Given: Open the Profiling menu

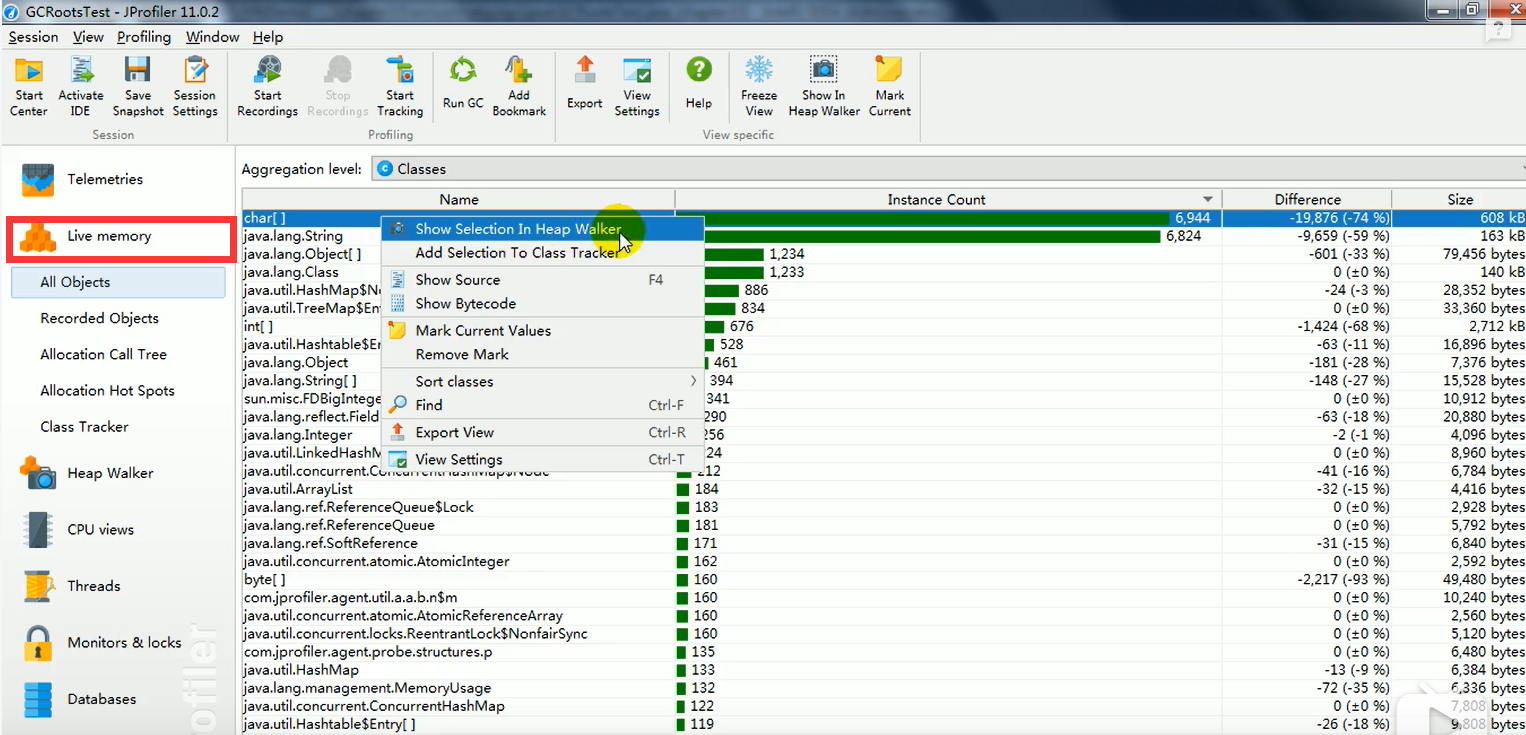Looking at the screenshot, I should pyautogui.click(x=144, y=37).
